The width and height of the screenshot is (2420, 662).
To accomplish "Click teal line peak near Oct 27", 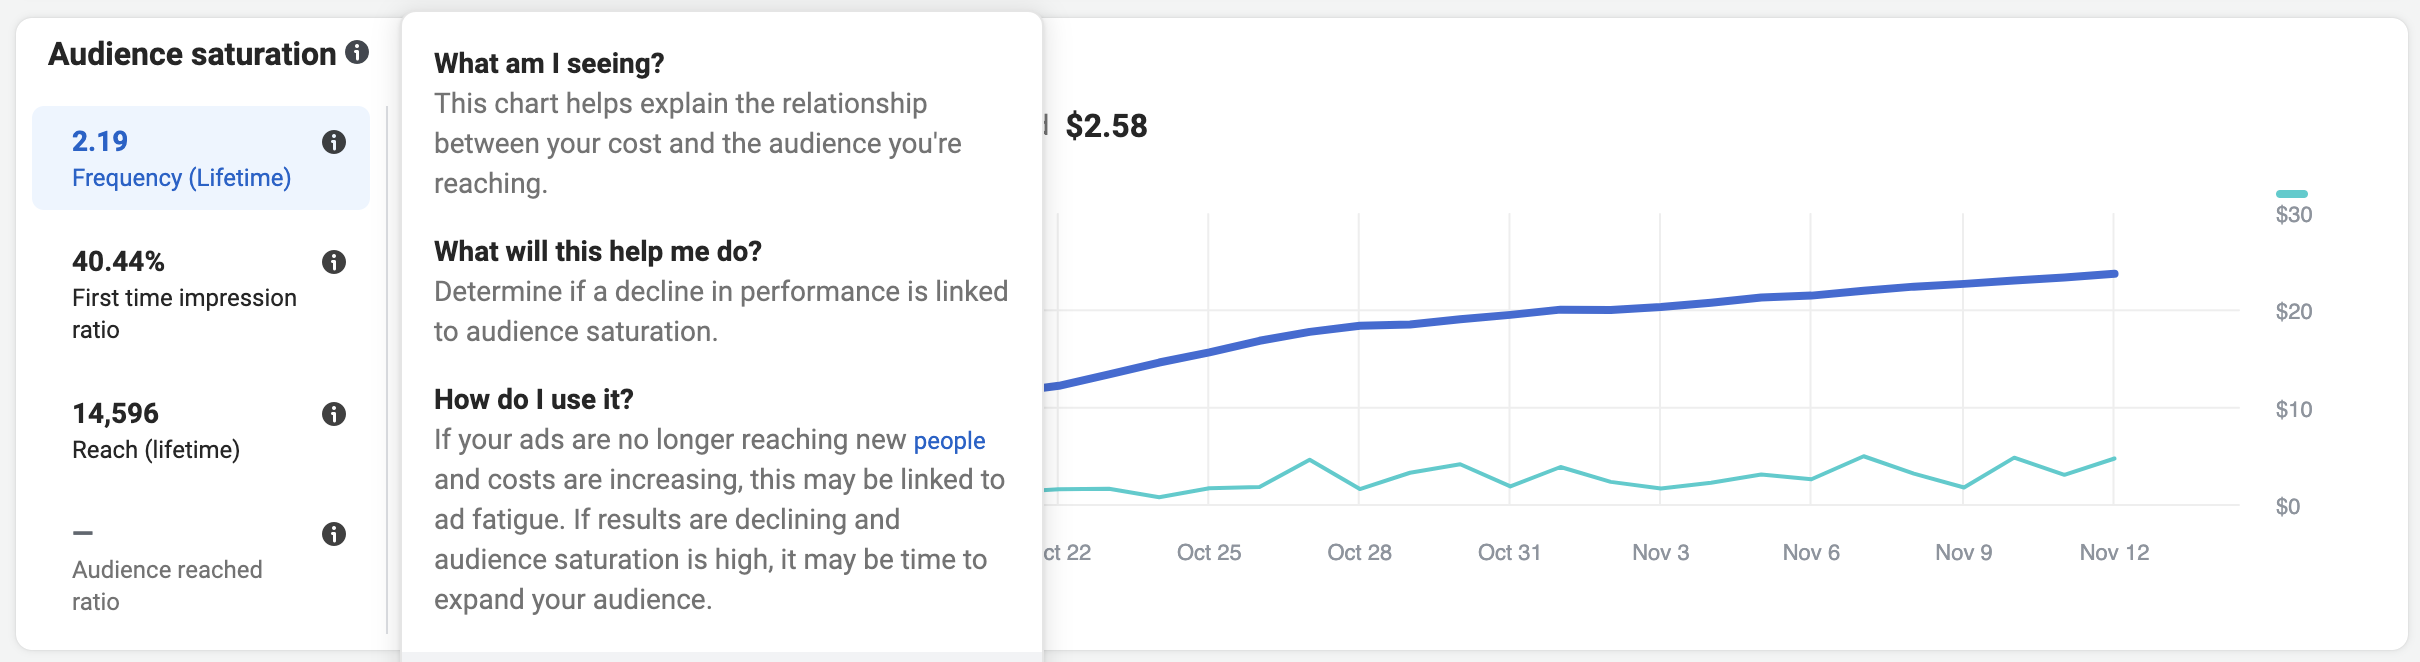I will 1309,460.
